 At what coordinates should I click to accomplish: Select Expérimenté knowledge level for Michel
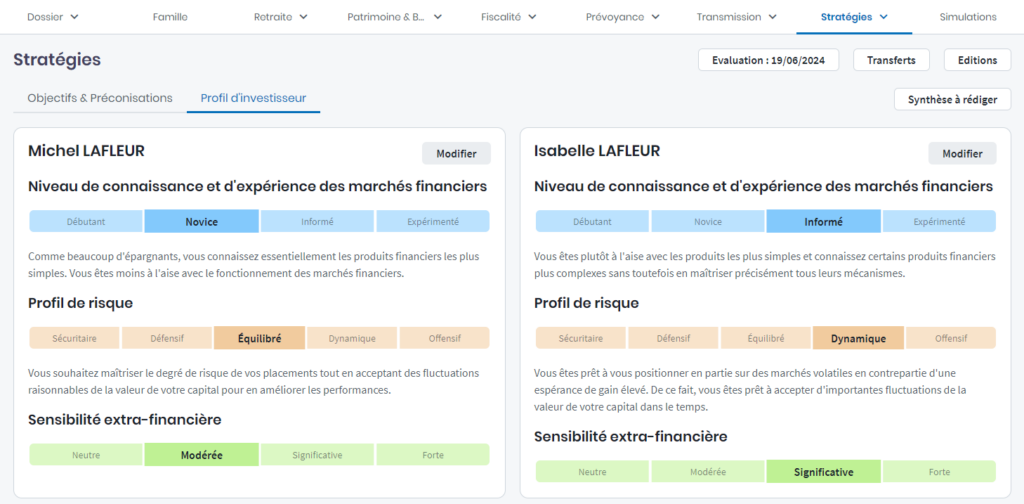[x=432, y=222]
